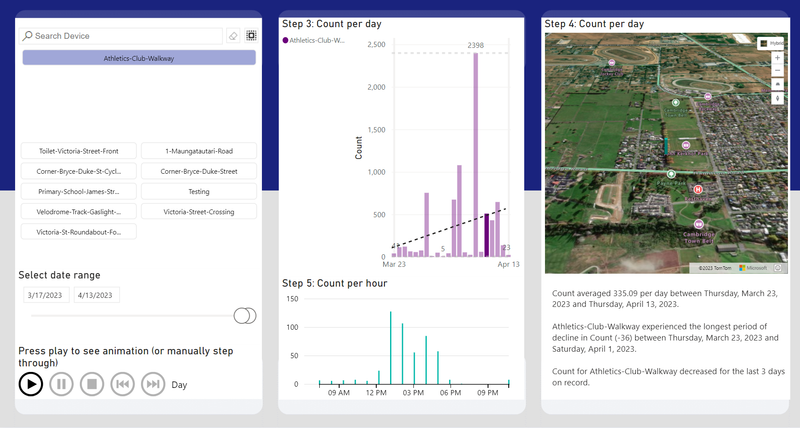Open the Hybrid map style selector
Screen dimensions: 800x428
[771, 43]
